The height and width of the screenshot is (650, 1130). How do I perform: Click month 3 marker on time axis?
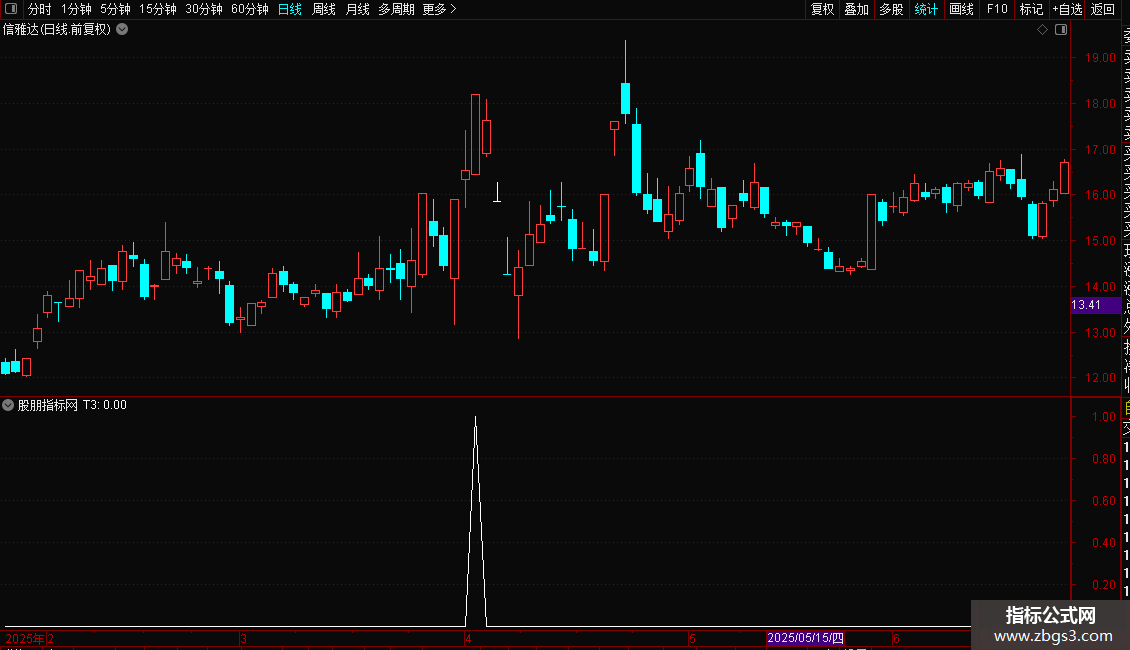(x=244, y=638)
